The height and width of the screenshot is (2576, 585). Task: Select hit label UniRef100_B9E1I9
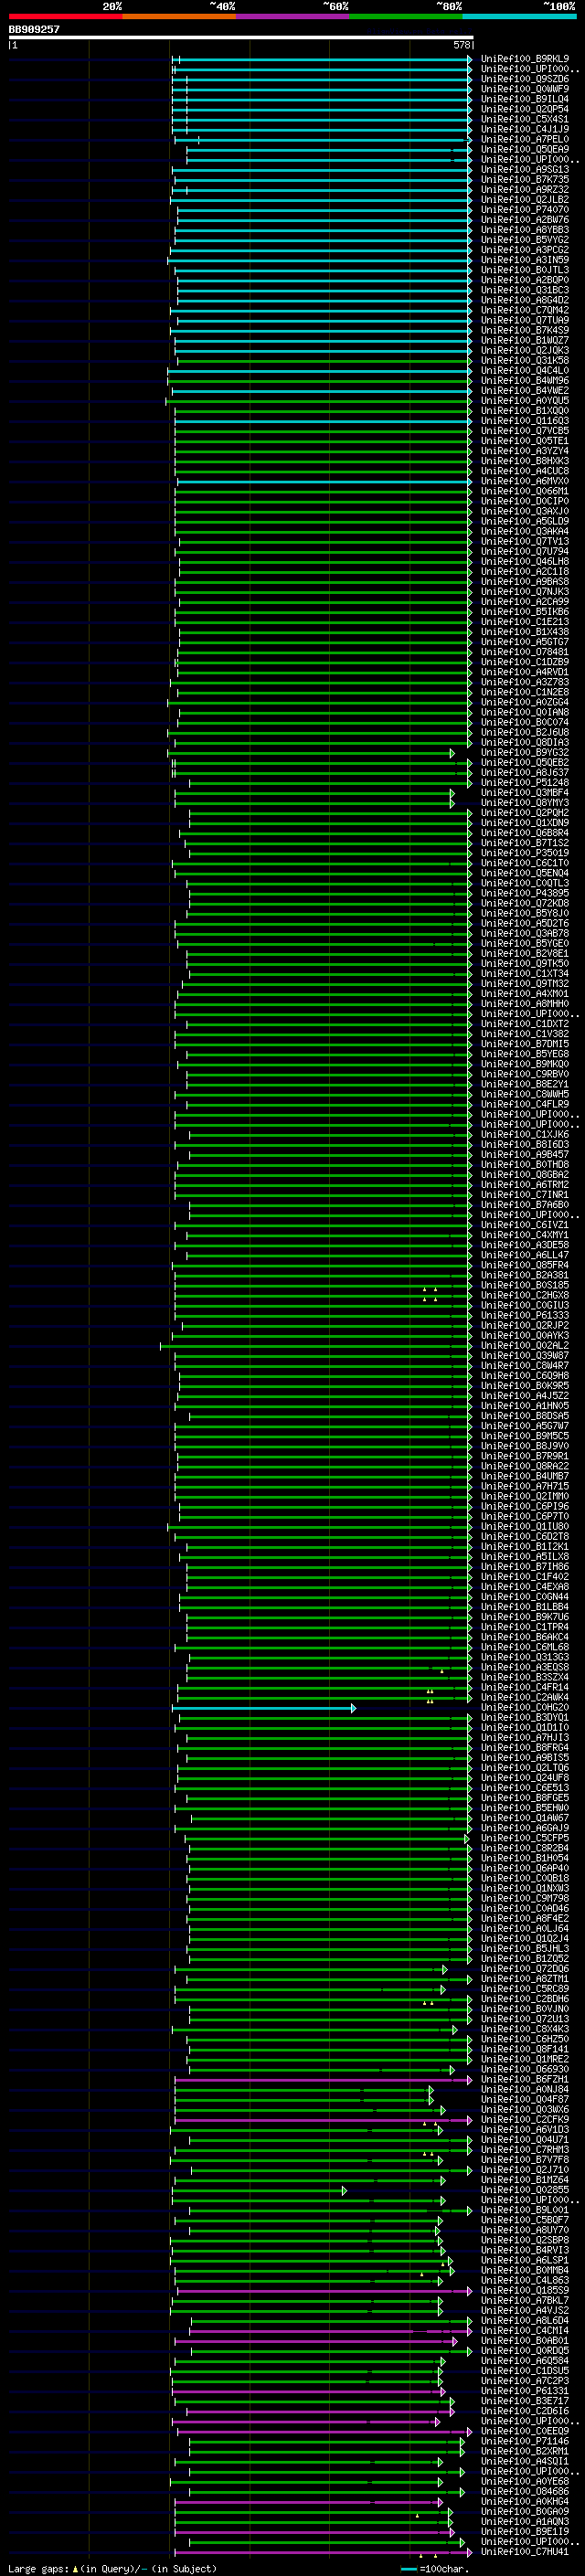(x=525, y=2531)
